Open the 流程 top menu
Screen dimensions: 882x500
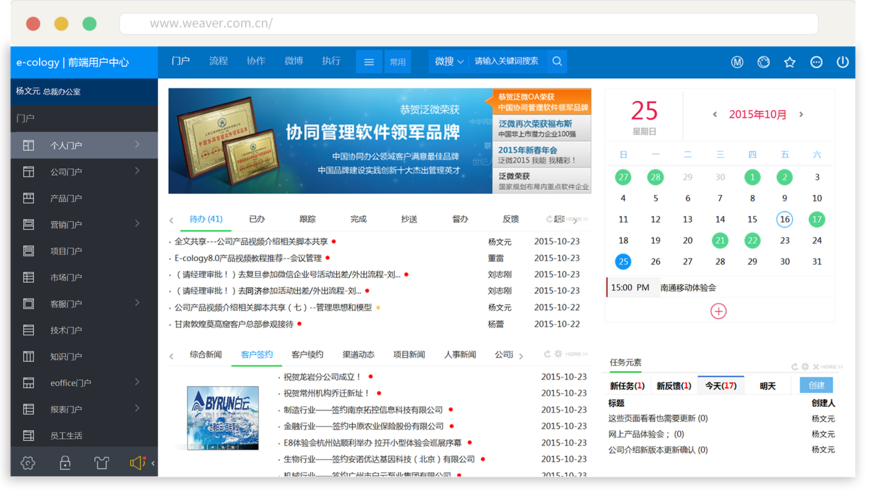pyautogui.click(x=218, y=61)
